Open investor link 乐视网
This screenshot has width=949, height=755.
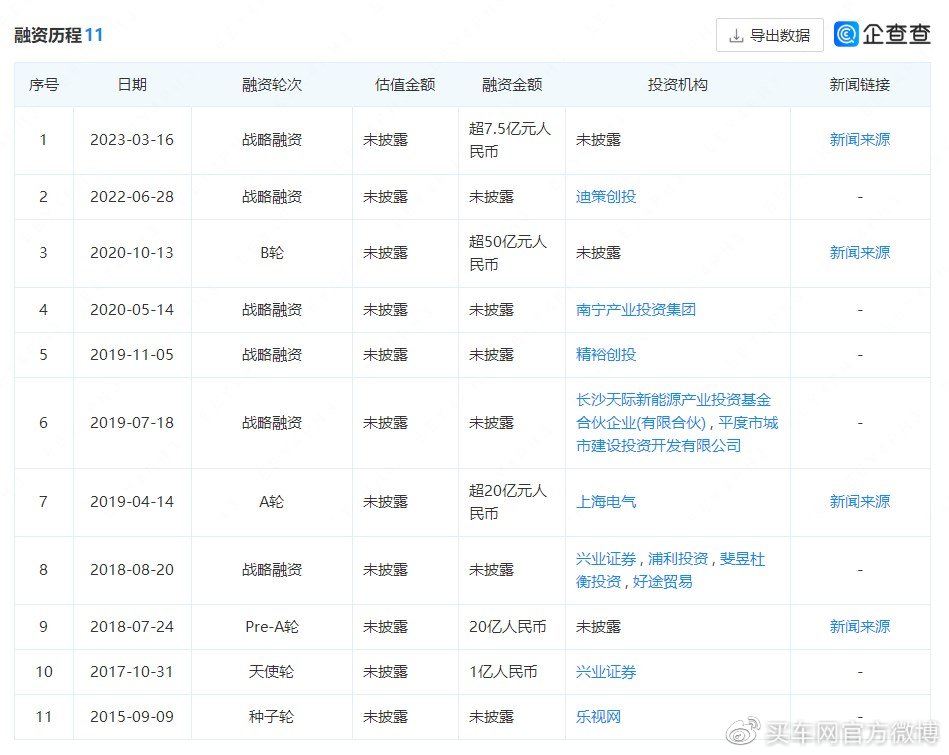[598, 717]
